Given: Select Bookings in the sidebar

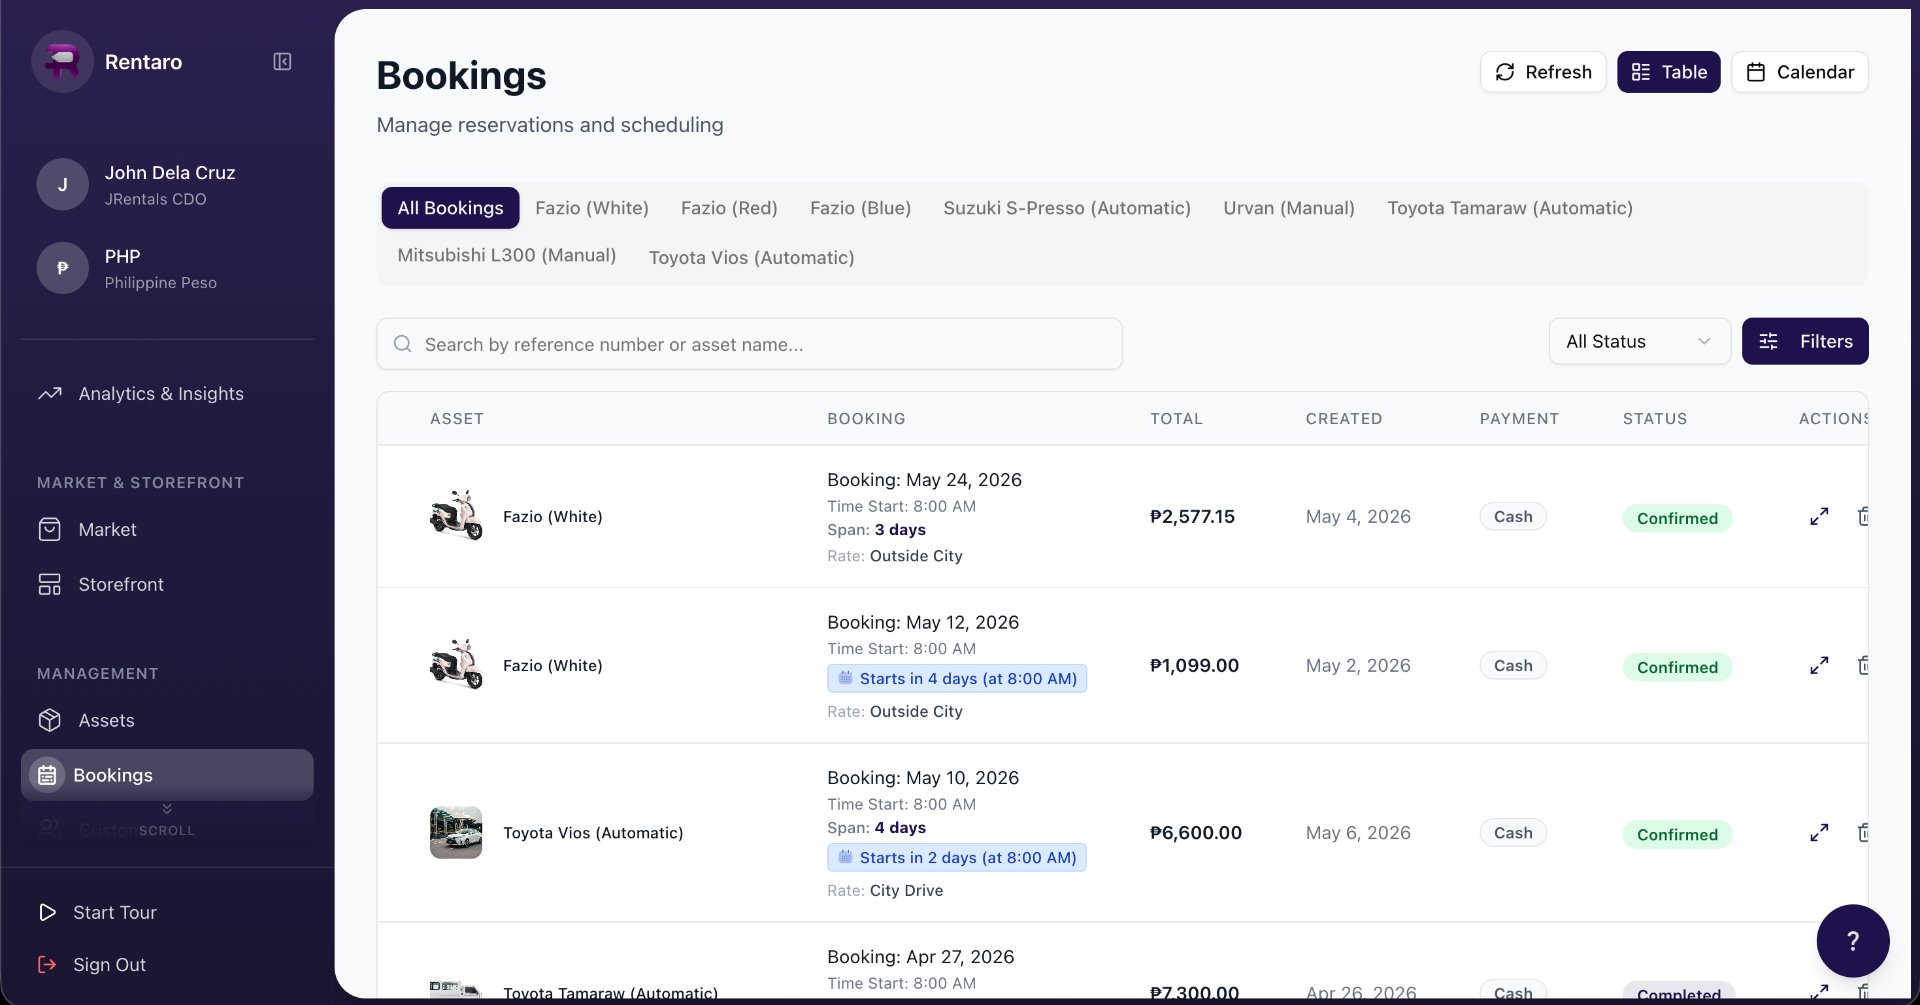Looking at the screenshot, I should (x=167, y=775).
